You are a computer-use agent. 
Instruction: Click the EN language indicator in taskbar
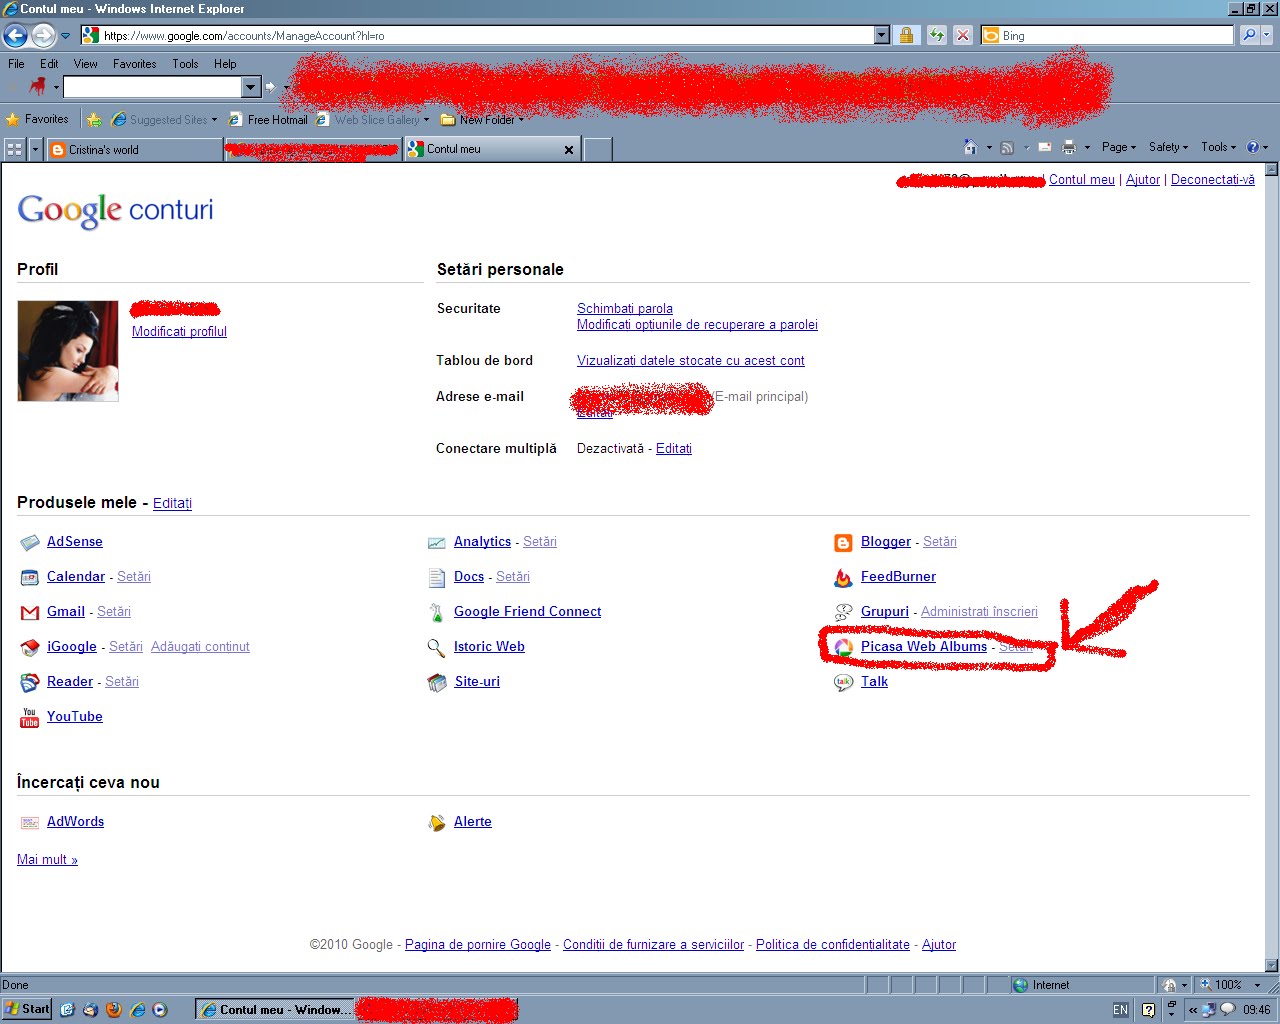click(1120, 1010)
